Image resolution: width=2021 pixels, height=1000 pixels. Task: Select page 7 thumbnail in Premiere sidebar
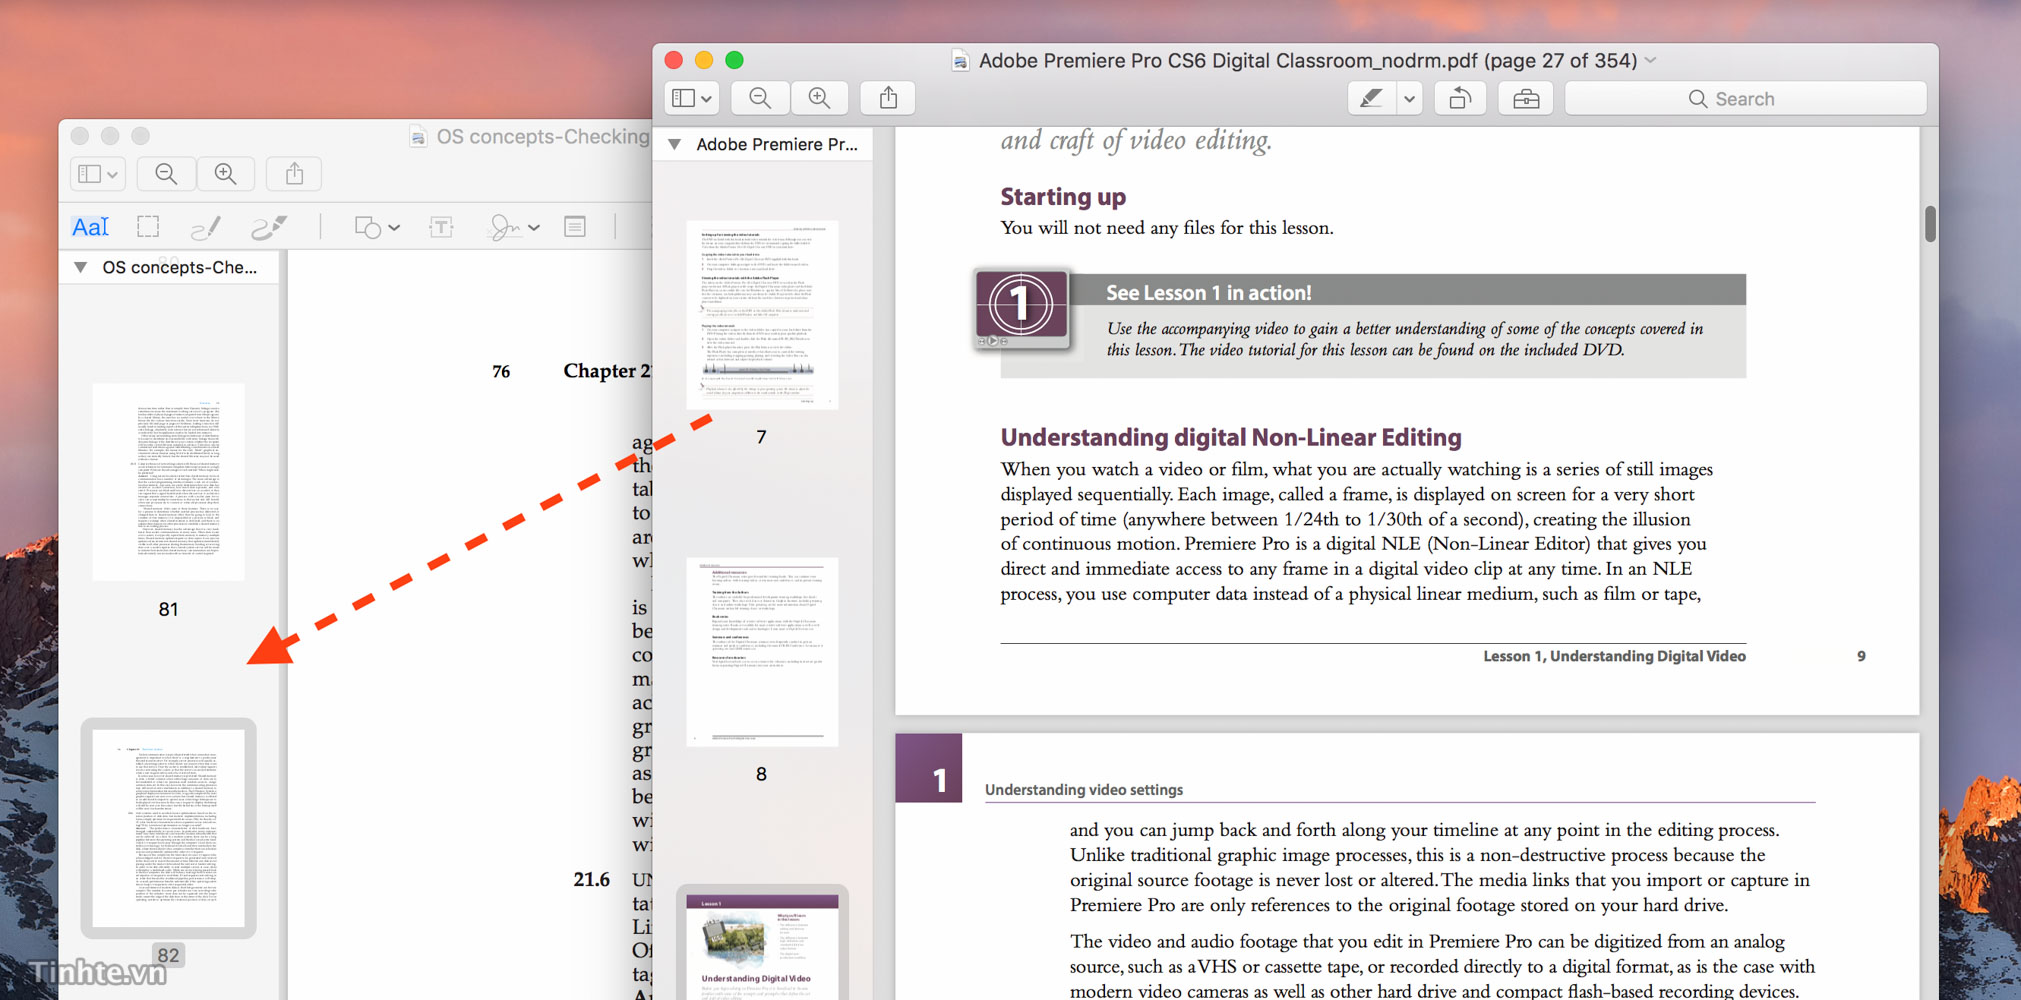tap(762, 314)
